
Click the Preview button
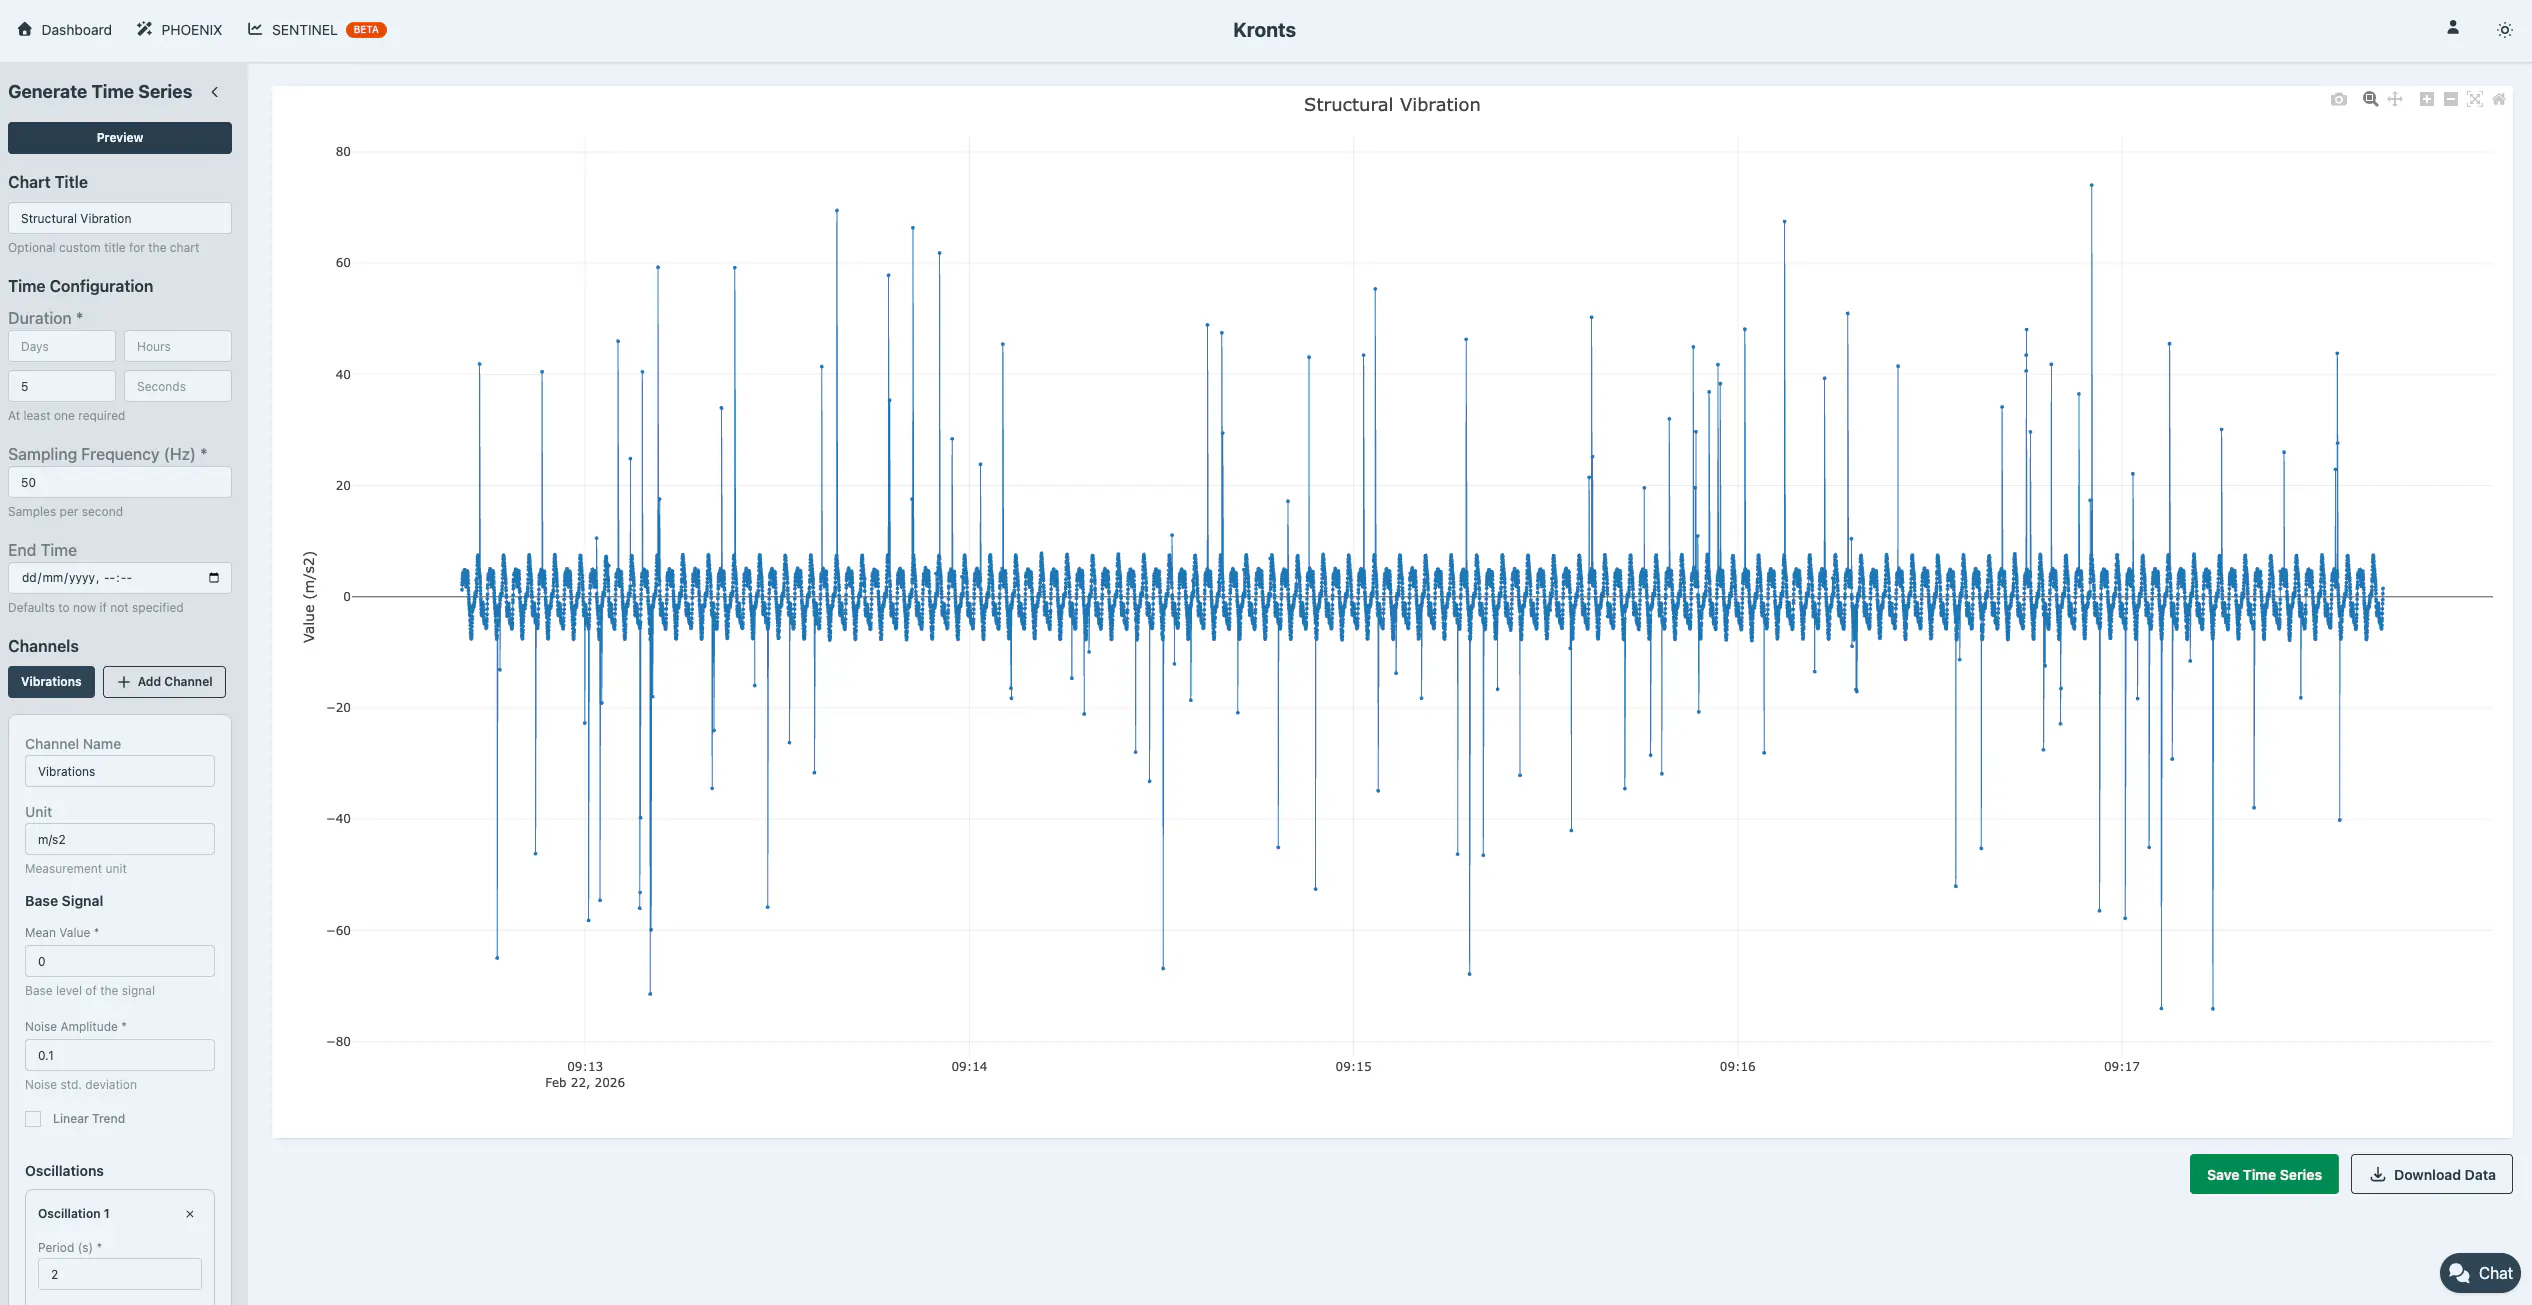pyautogui.click(x=119, y=137)
